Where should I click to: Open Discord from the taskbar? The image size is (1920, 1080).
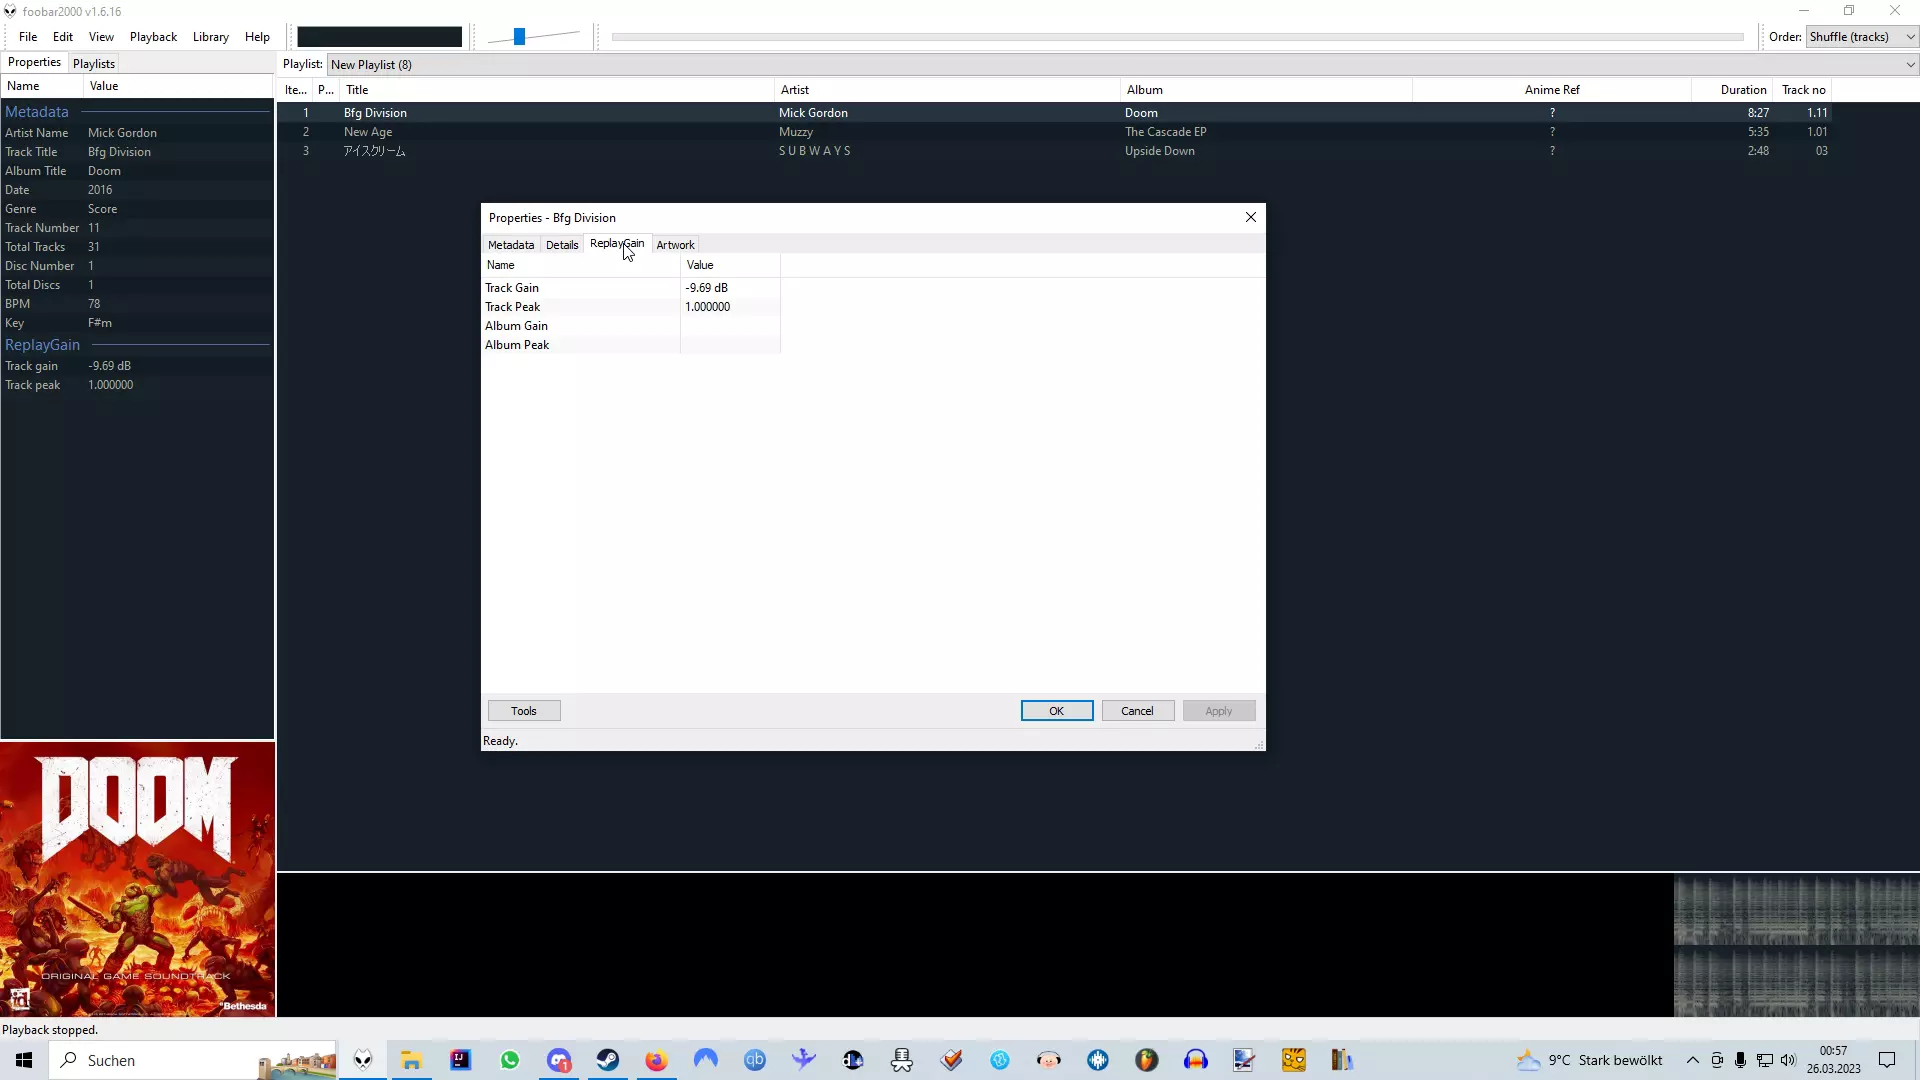(x=558, y=1060)
